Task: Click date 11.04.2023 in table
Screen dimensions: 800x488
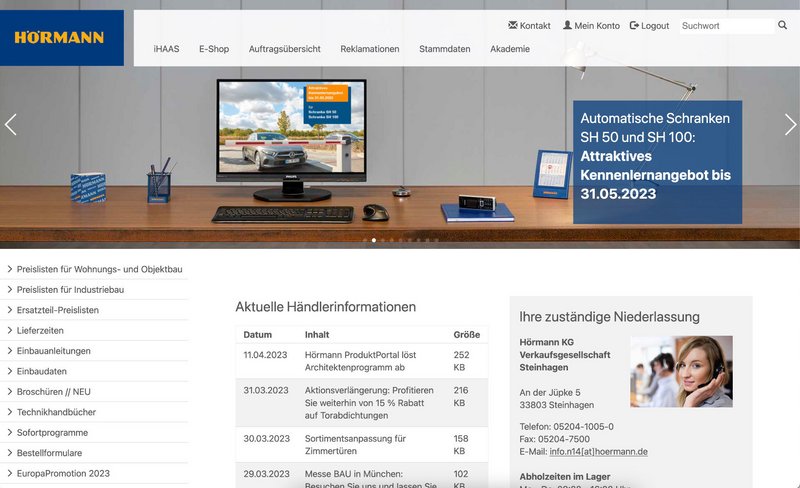Action: point(265,355)
